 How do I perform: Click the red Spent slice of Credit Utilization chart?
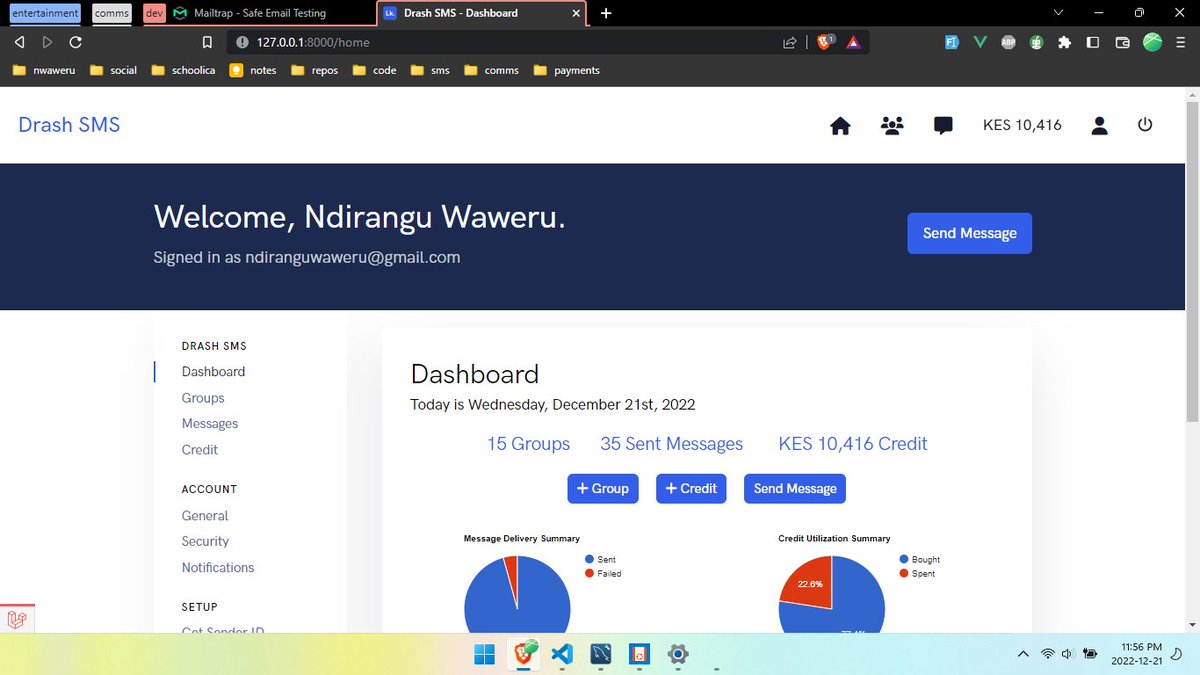point(806,582)
